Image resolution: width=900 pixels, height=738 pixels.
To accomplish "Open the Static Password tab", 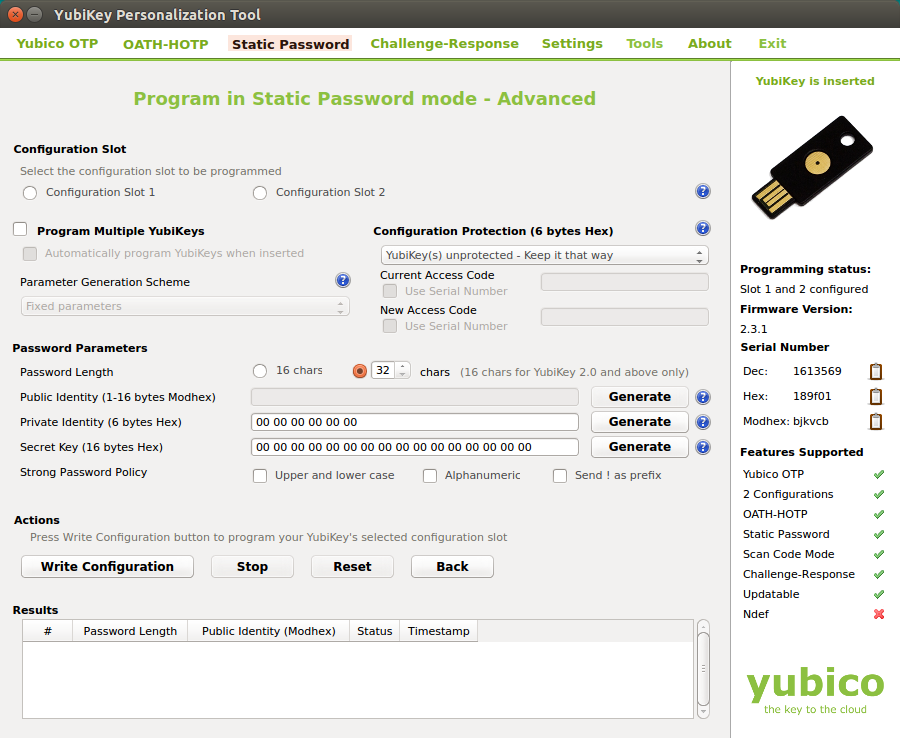I will [290, 44].
